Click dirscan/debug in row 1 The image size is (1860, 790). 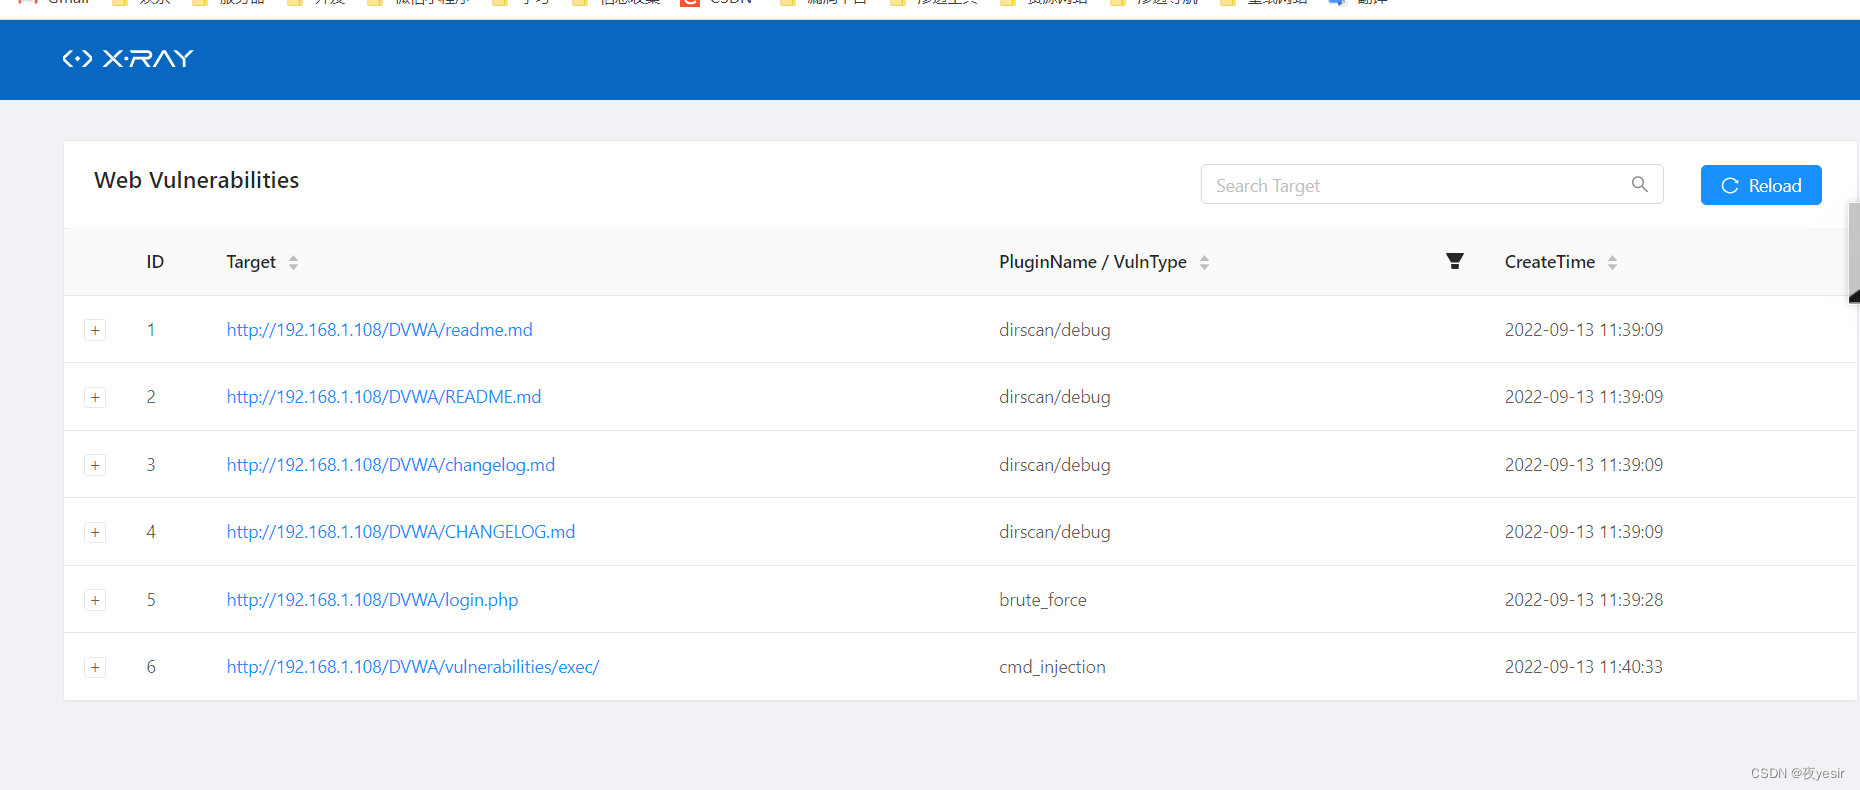[x=1055, y=330]
